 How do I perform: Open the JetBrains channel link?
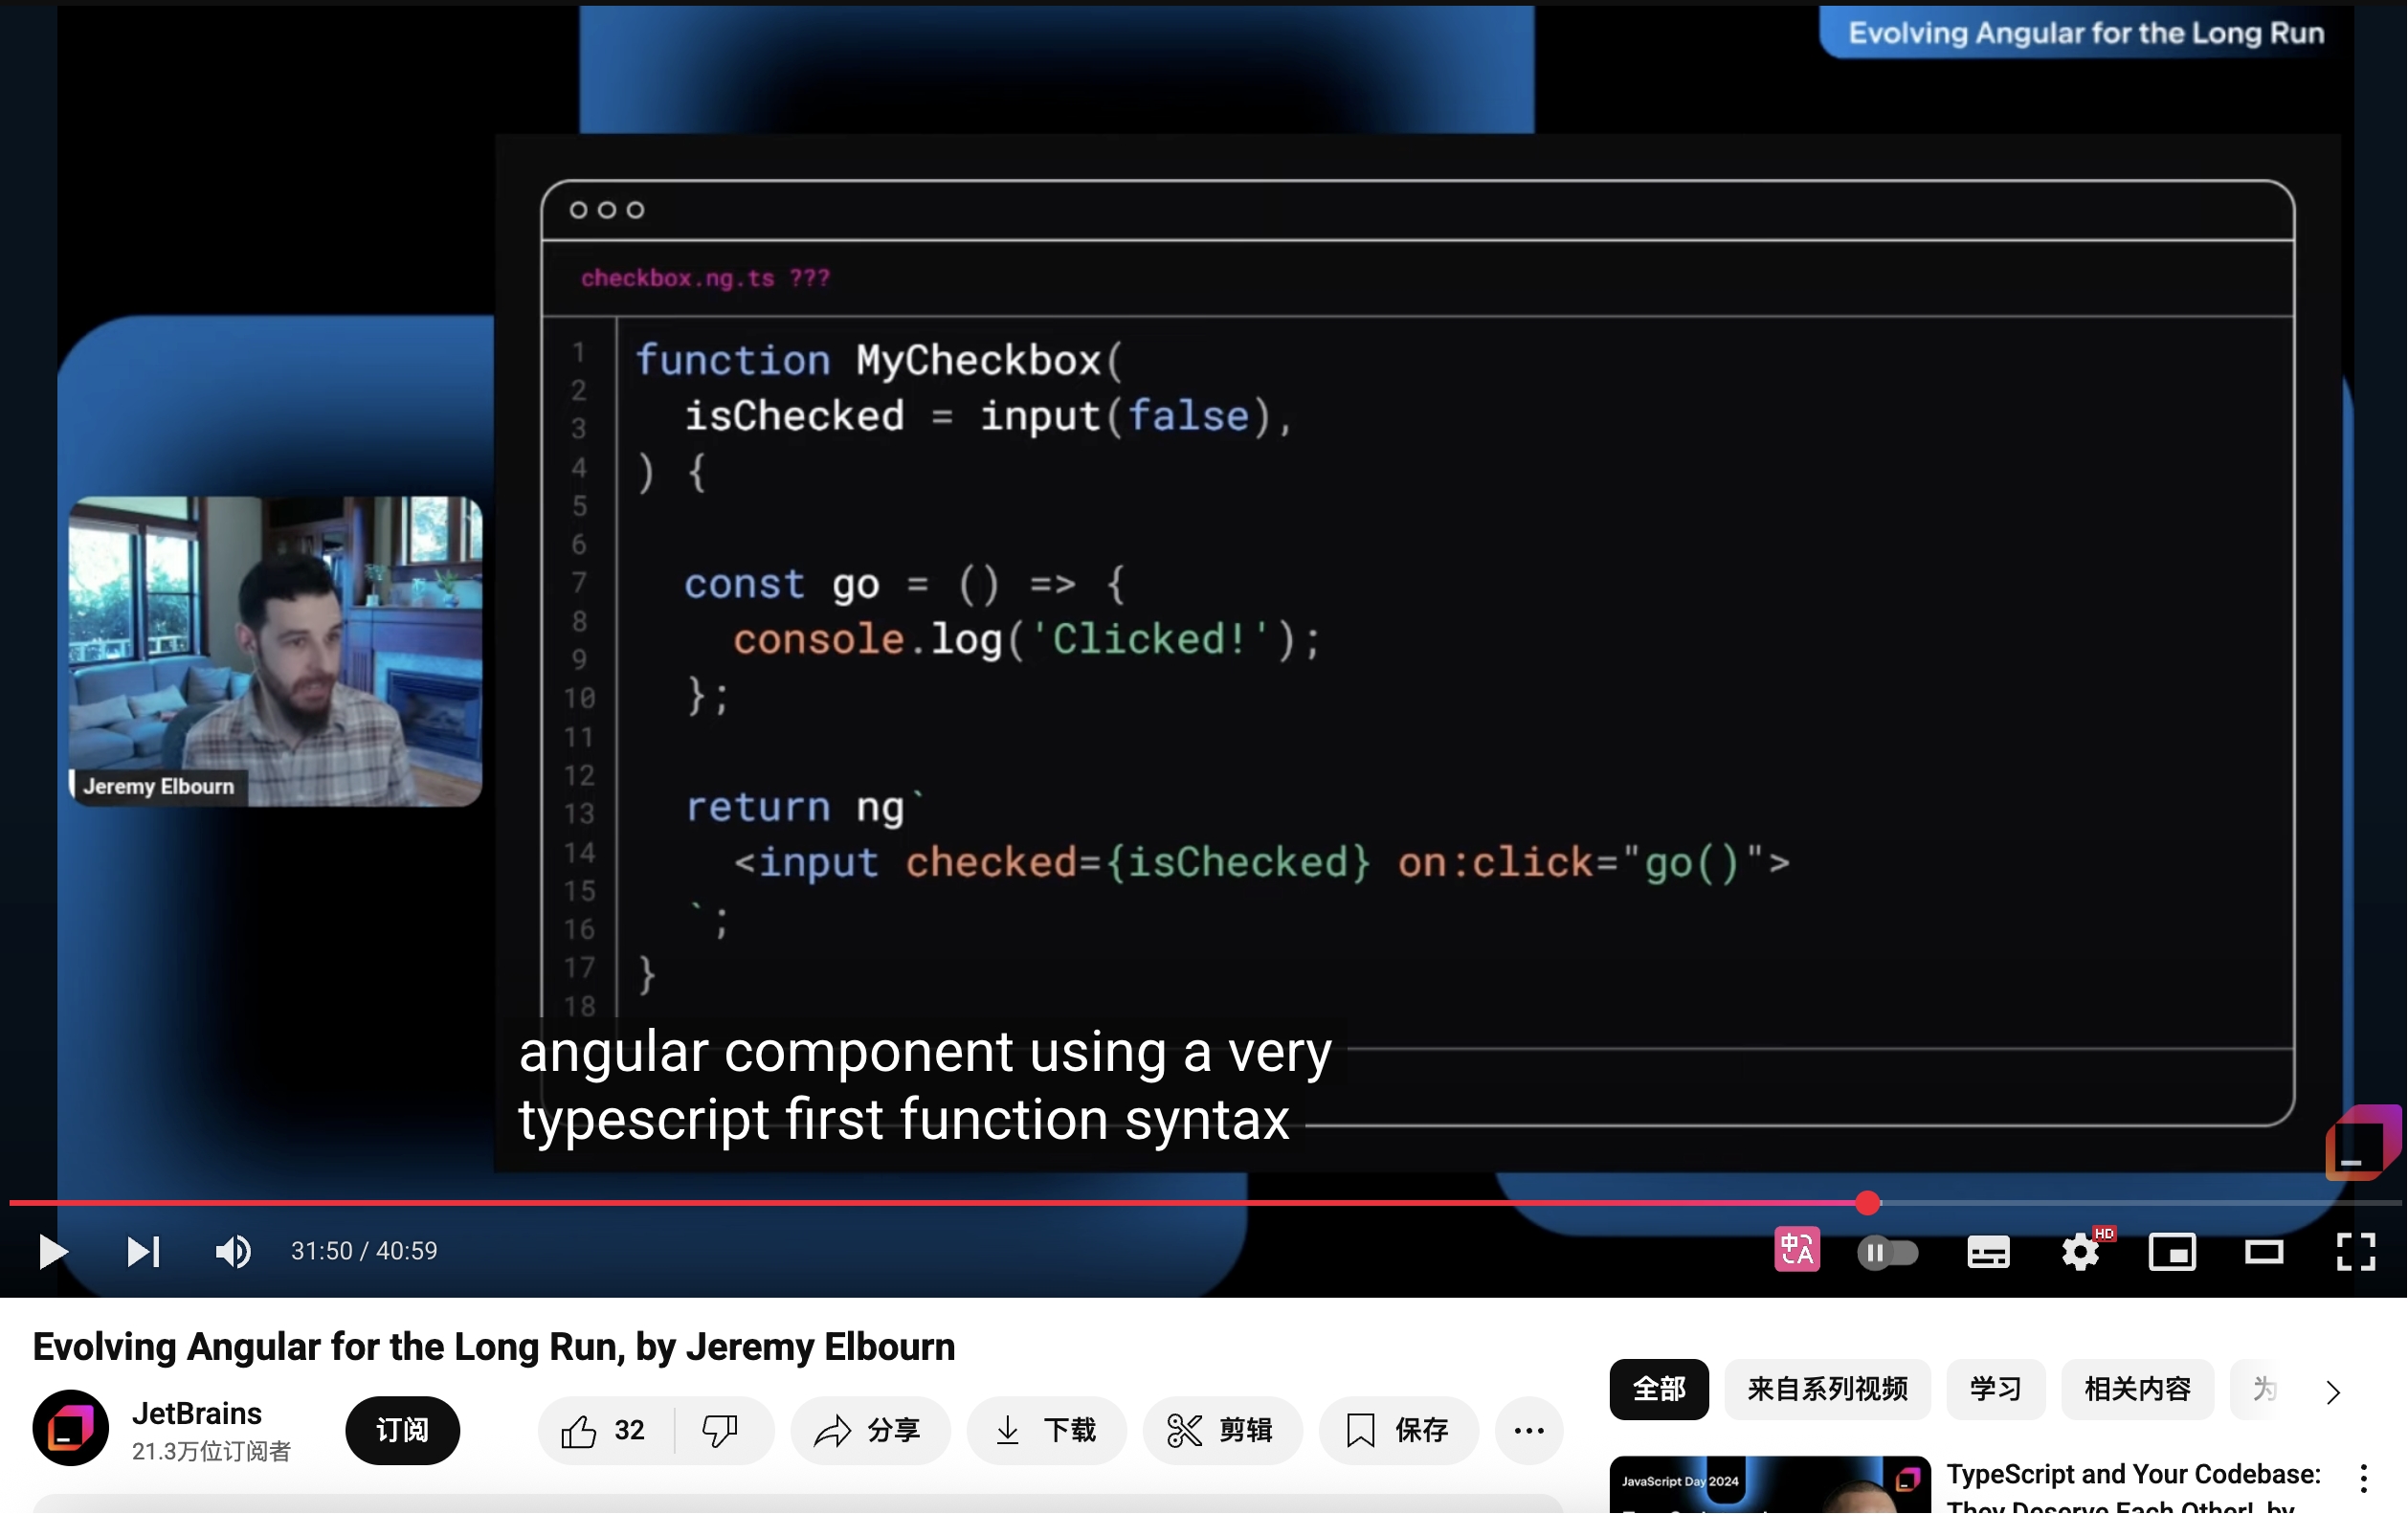(x=197, y=1413)
